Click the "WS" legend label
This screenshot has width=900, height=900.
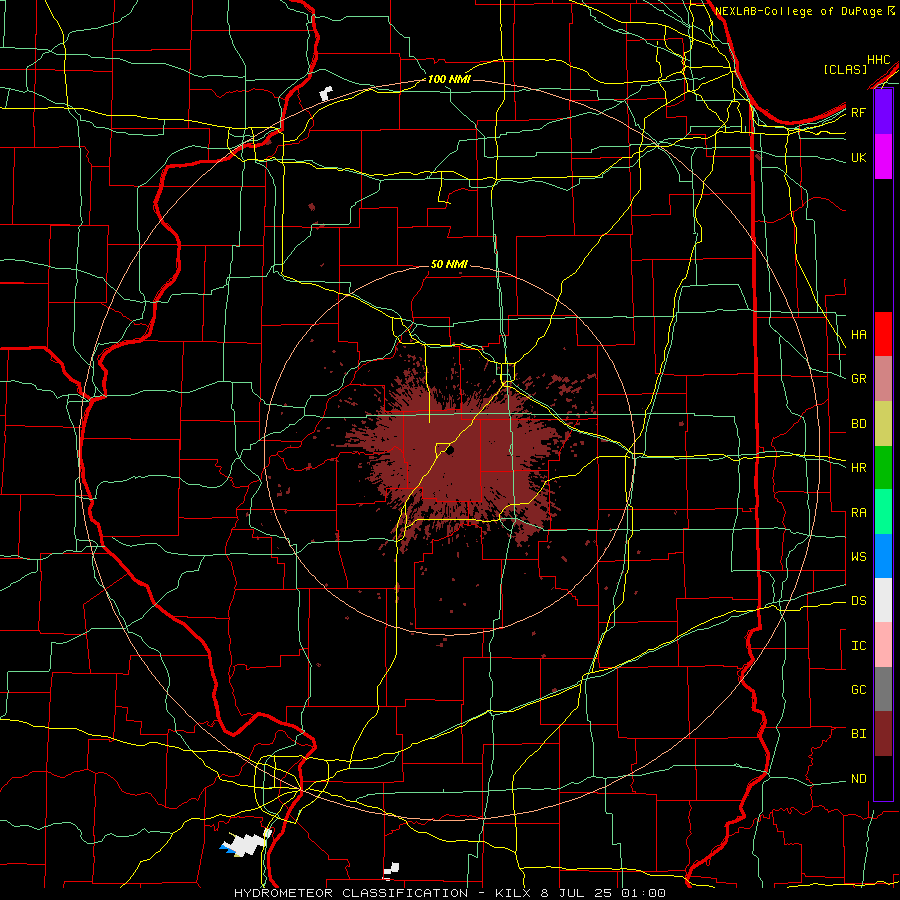859,557
